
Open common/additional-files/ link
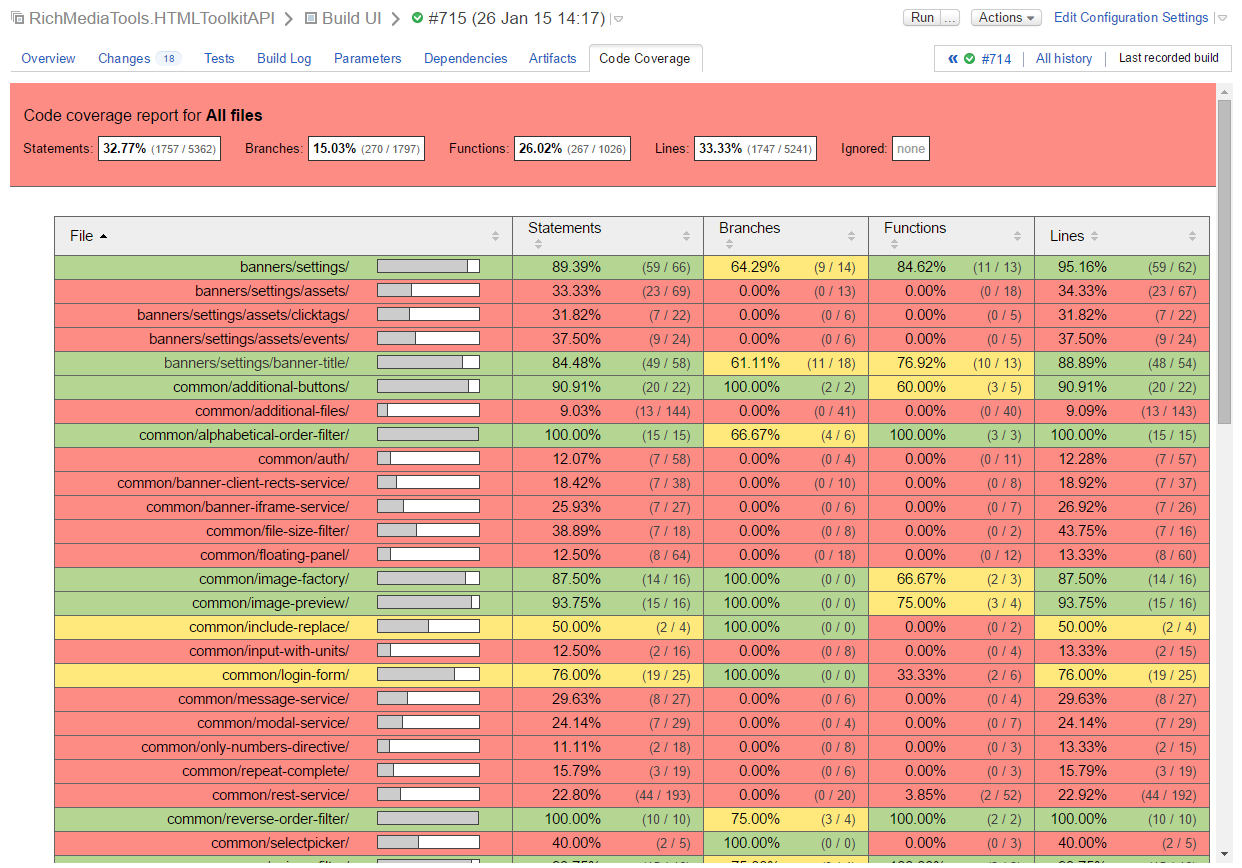pyautogui.click(x=272, y=411)
